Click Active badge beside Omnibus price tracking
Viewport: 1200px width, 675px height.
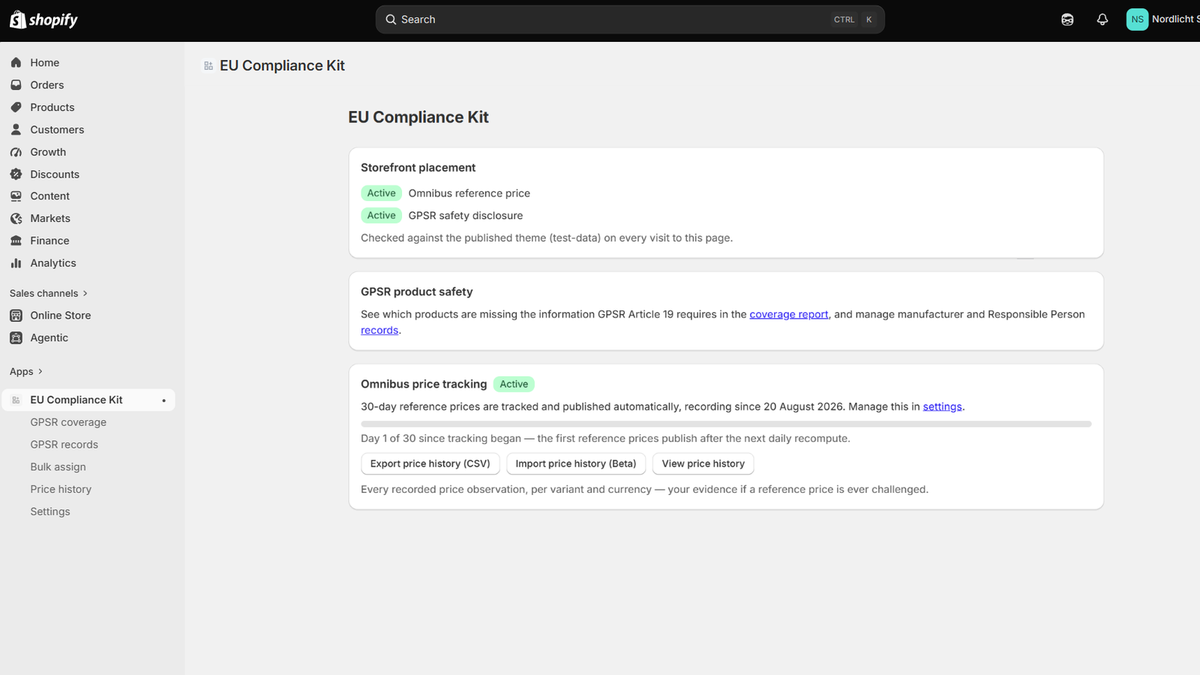point(514,384)
